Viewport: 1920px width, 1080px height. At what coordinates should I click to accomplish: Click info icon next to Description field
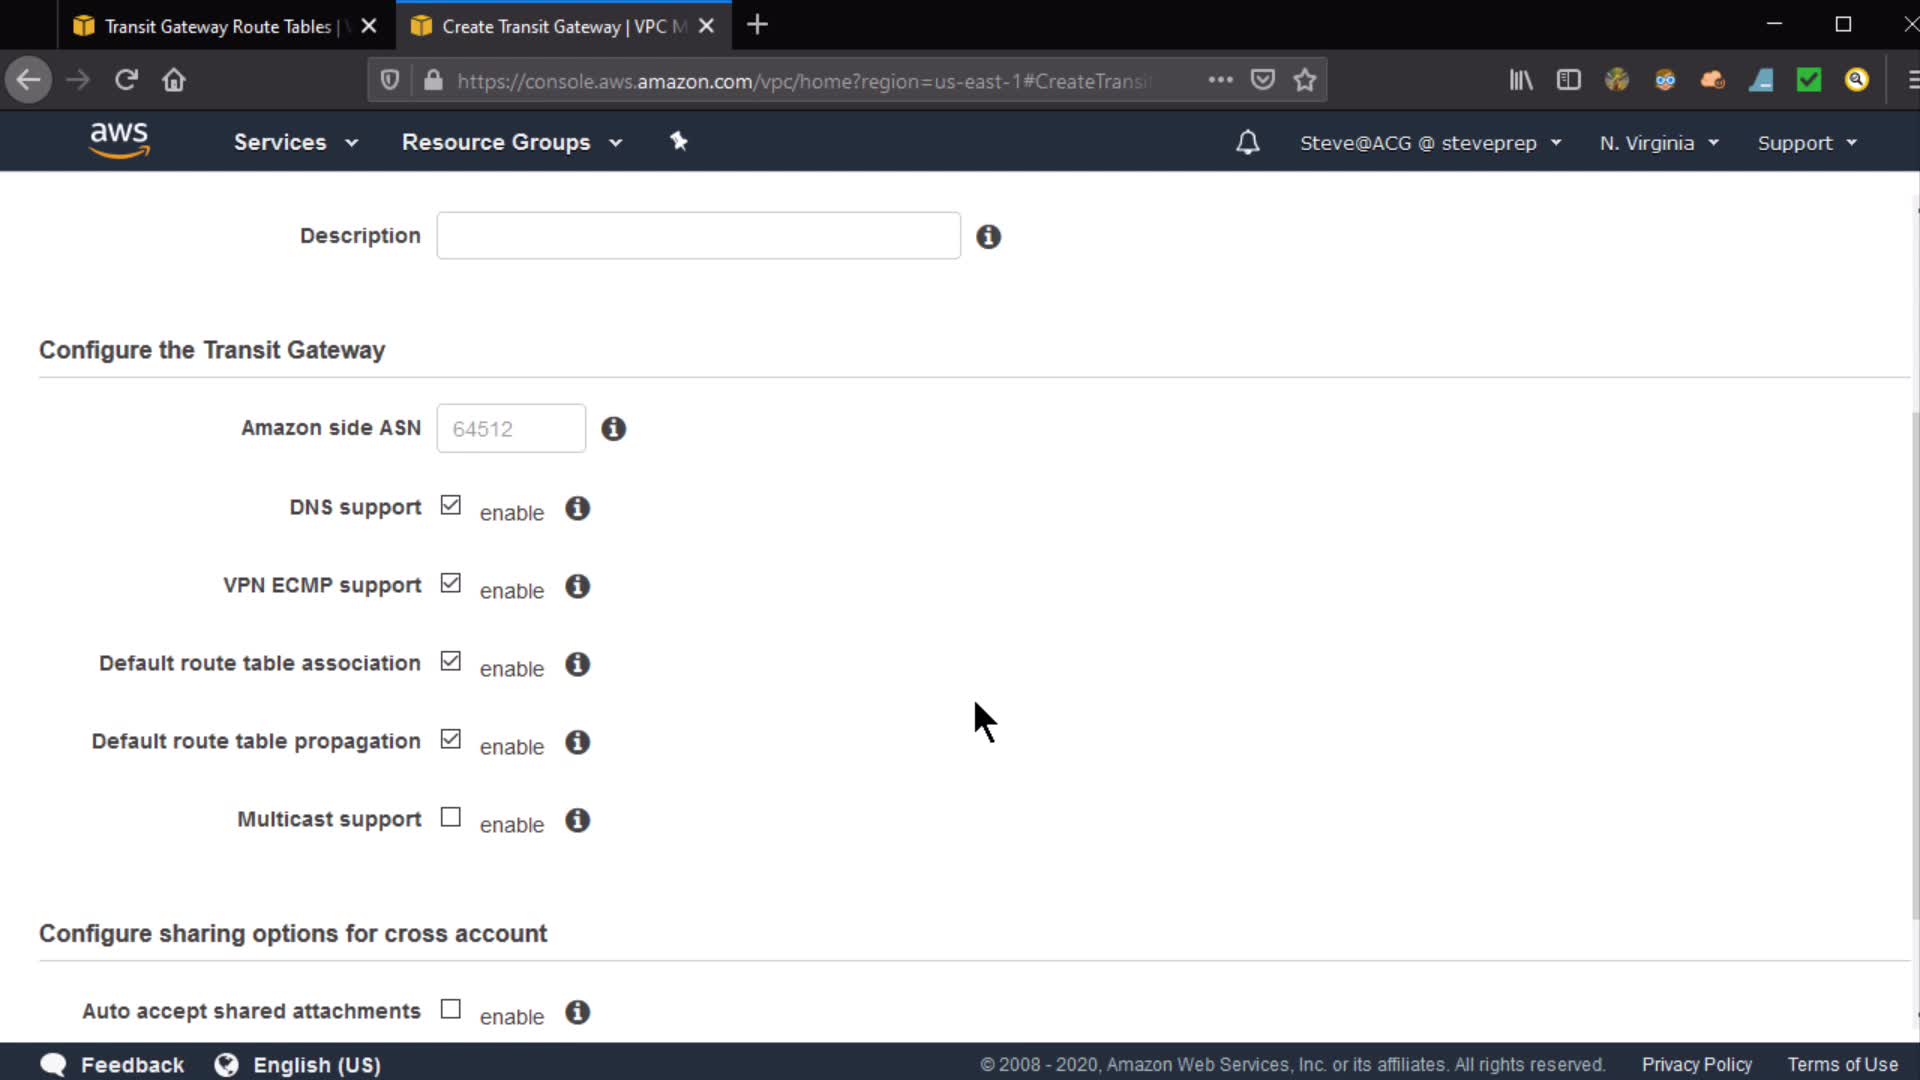click(988, 237)
